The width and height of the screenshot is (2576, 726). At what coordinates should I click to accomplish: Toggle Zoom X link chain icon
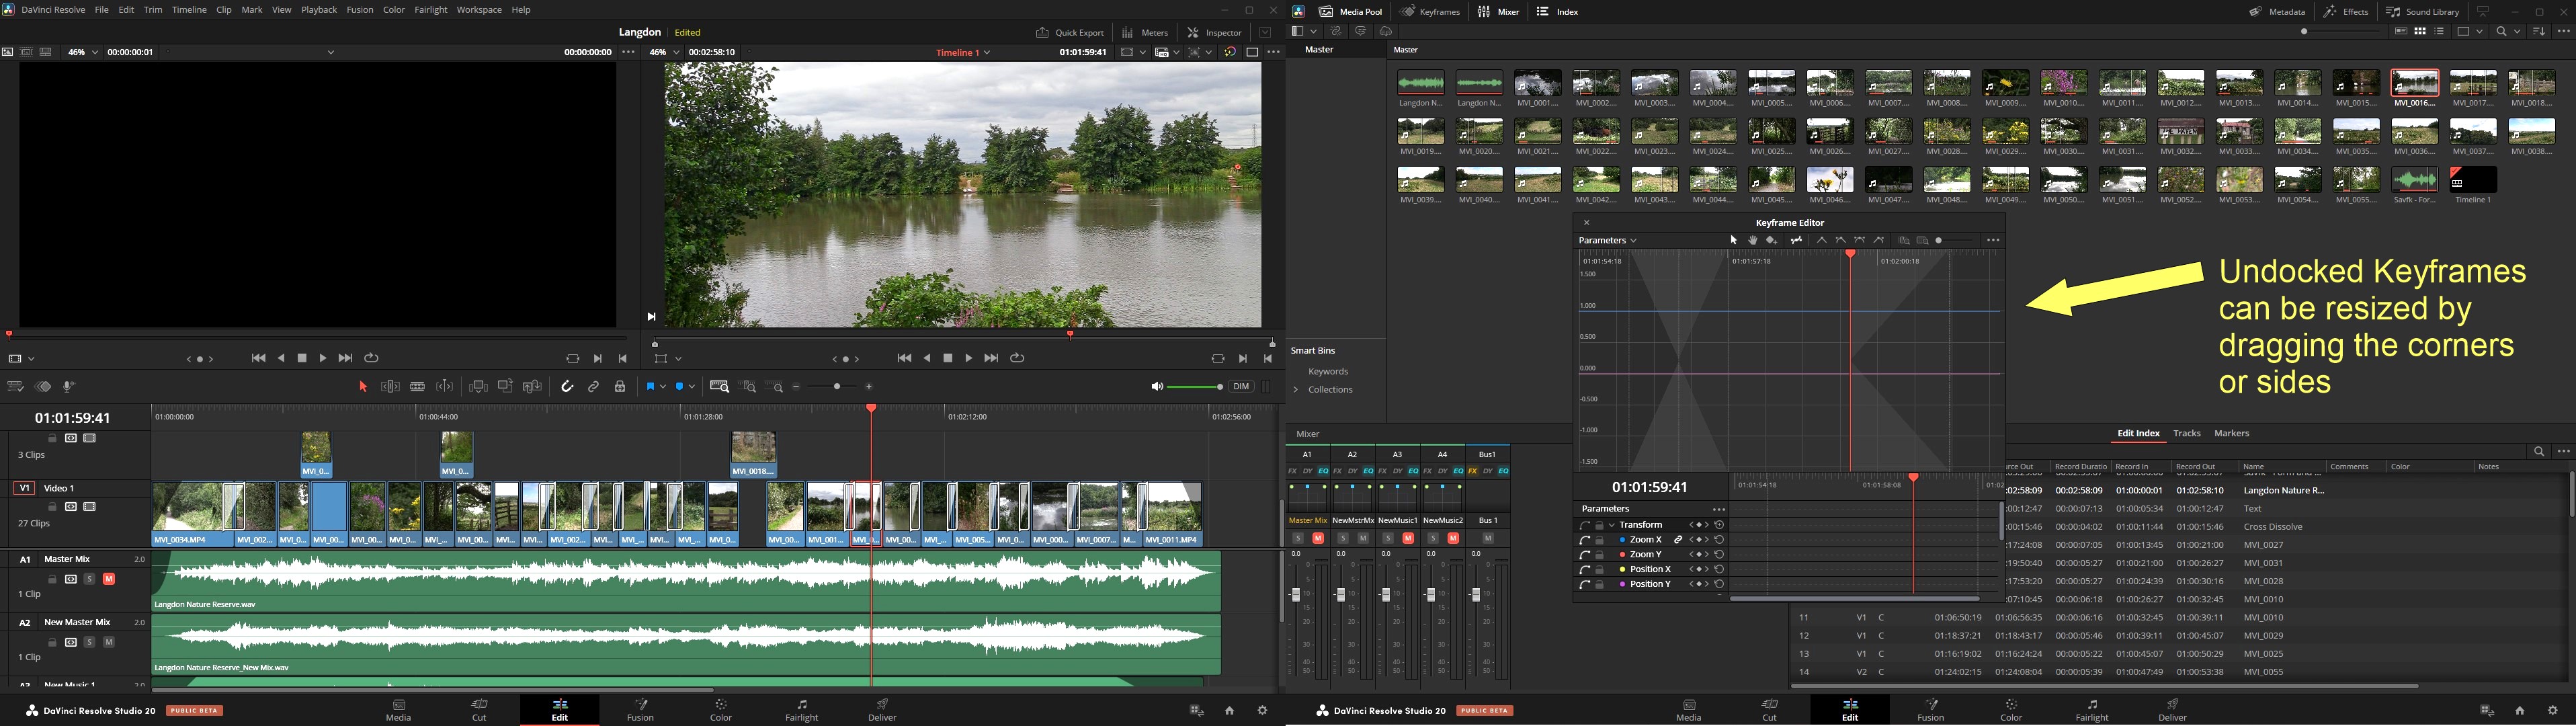click(x=1678, y=540)
